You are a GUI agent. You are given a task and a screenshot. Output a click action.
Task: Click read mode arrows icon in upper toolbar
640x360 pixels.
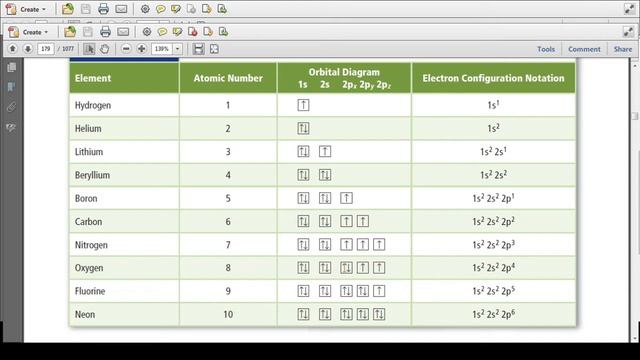click(x=629, y=9)
